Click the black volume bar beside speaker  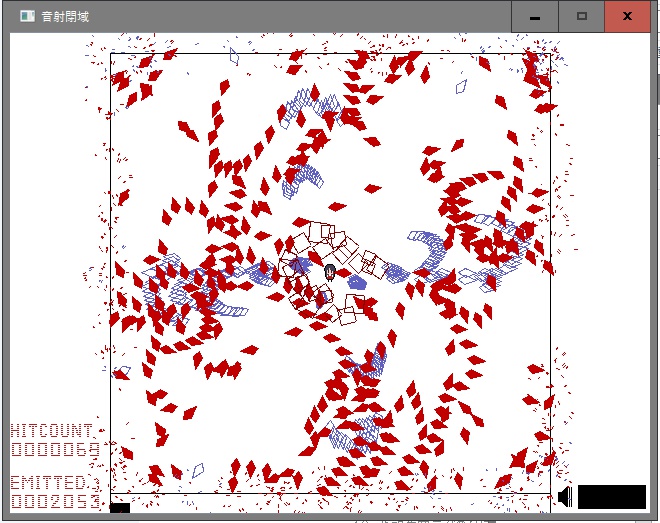[x=612, y=497]
